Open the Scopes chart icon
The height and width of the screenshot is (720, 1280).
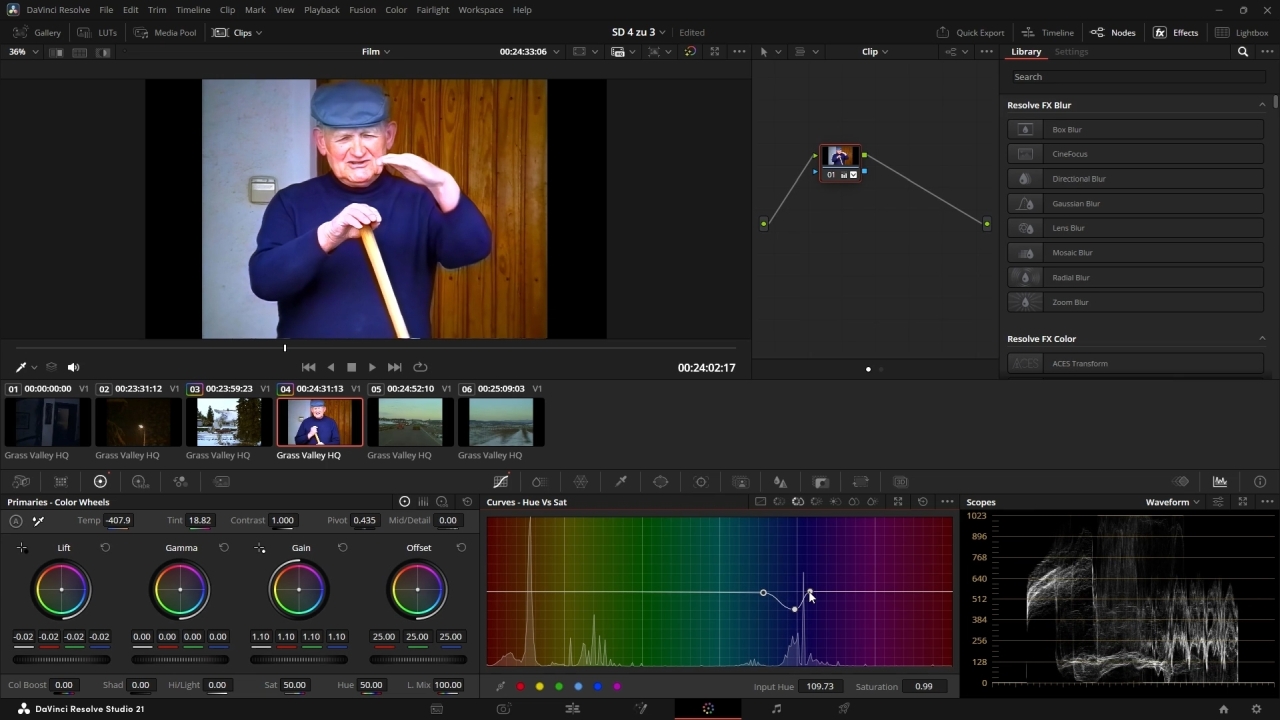click(1220, 481)
